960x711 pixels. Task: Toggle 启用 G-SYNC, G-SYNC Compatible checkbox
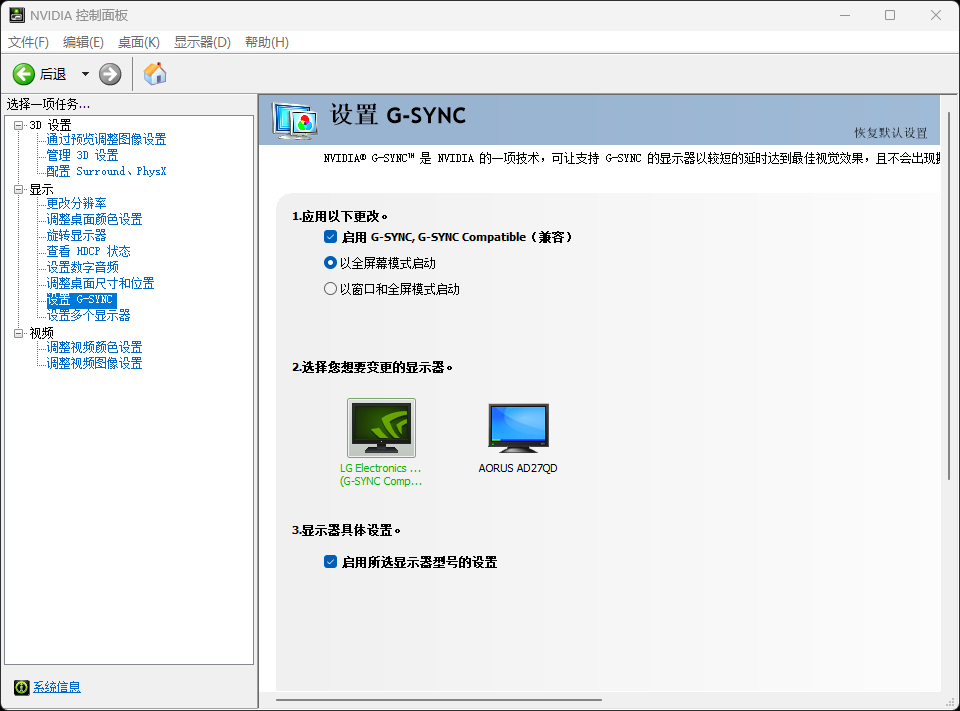coord(330,237)
